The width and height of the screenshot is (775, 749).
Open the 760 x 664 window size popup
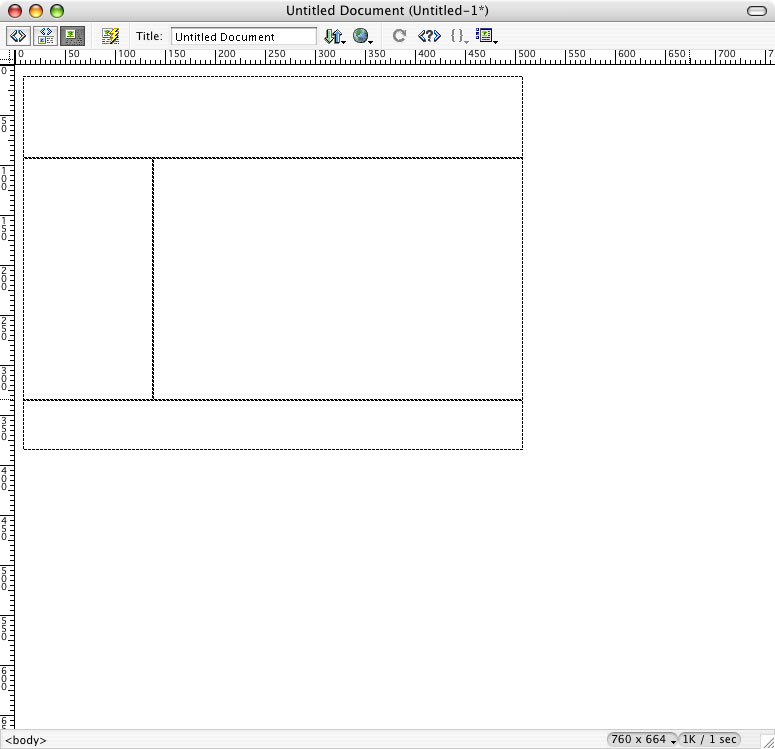643,739
